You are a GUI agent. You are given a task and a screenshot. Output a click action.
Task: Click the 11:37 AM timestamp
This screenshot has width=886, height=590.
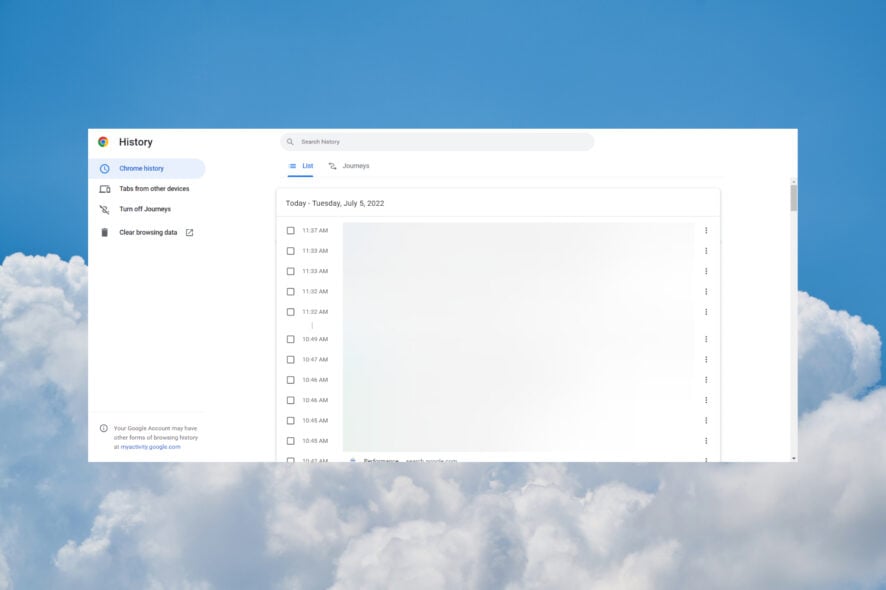[315, 231]
